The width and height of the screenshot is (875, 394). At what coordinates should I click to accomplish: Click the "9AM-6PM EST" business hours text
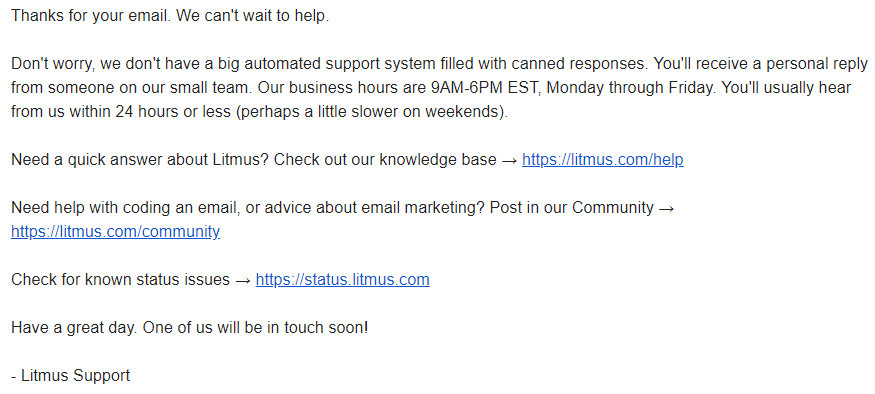click(x=491, y=88)
